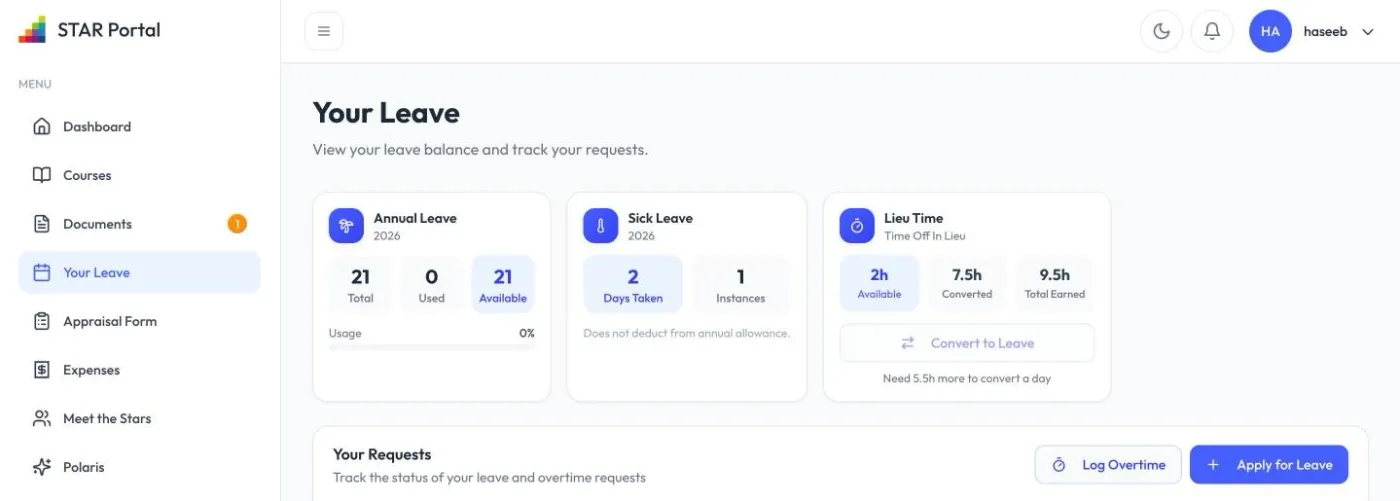Click the Annual Leave palm tree icon
The width and height of the screenshot is (1400, 501).
[x=346, y=225]
